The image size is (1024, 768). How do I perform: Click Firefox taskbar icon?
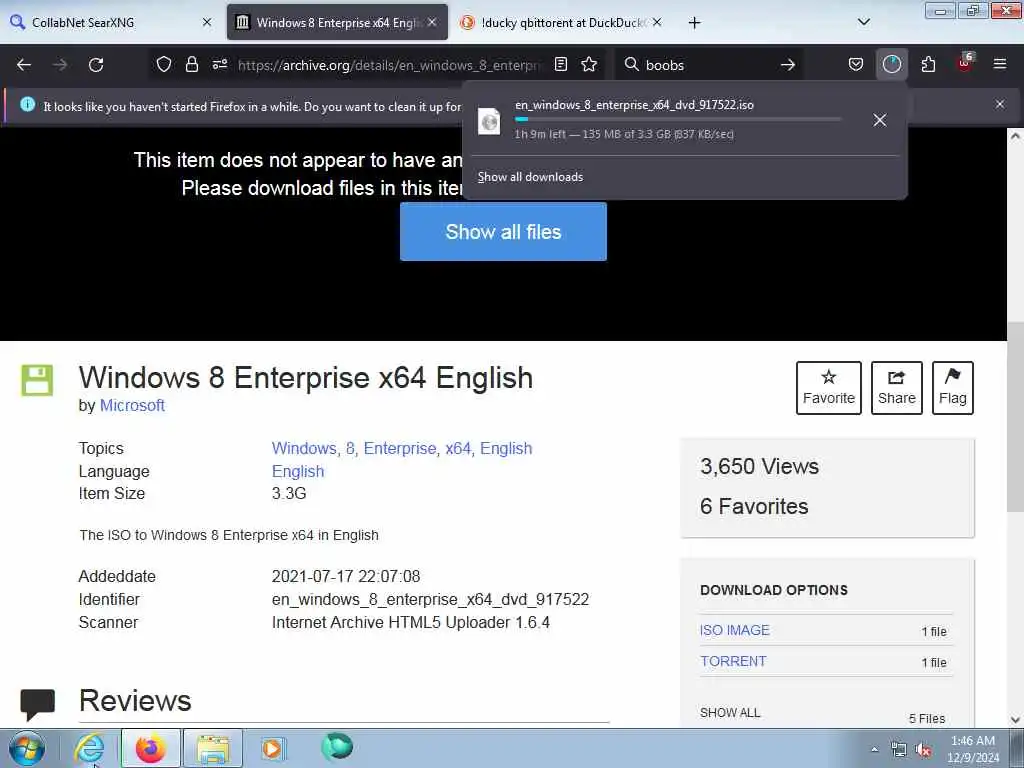pyautogui.click(x=150, y=748)
